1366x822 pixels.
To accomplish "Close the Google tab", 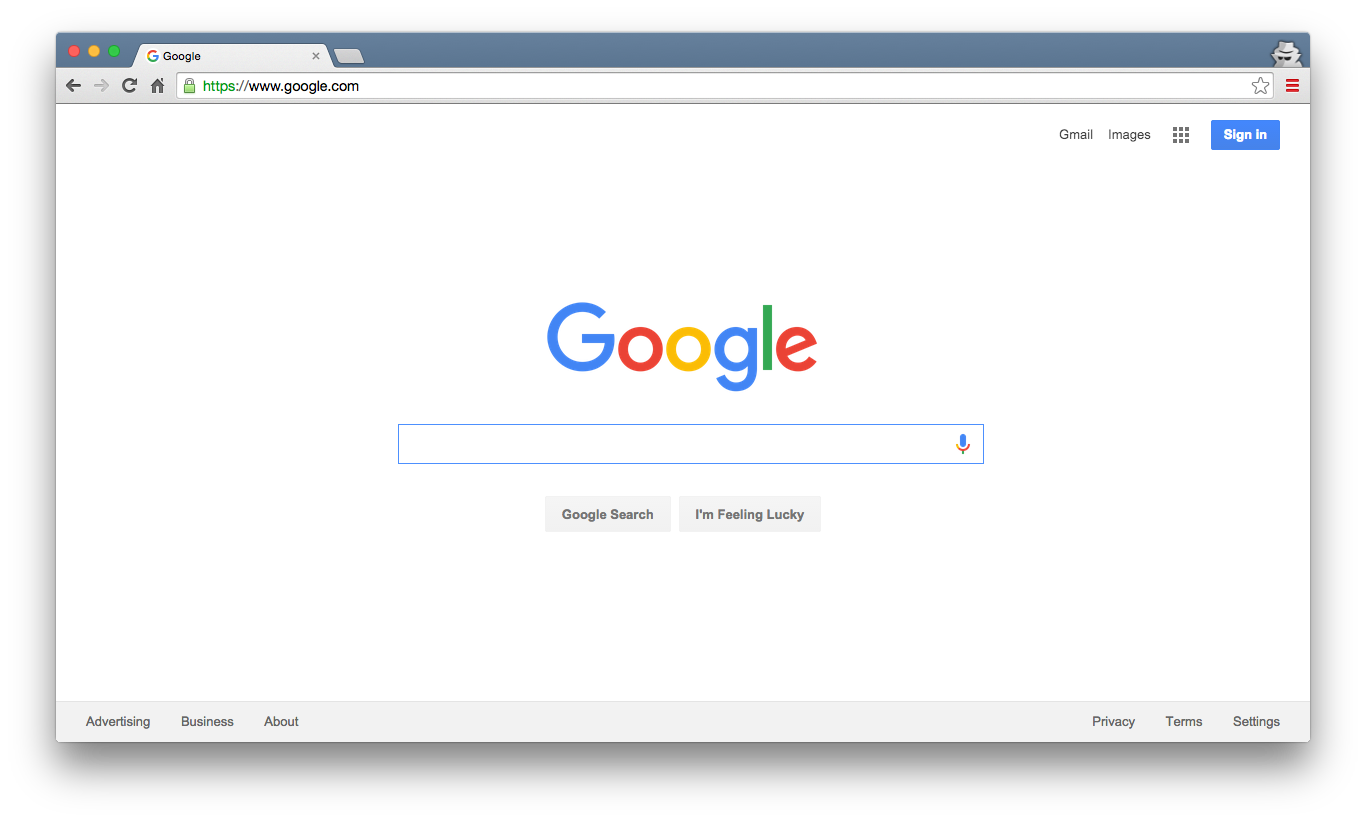I will pyautogui.click(x=316, y=56).
